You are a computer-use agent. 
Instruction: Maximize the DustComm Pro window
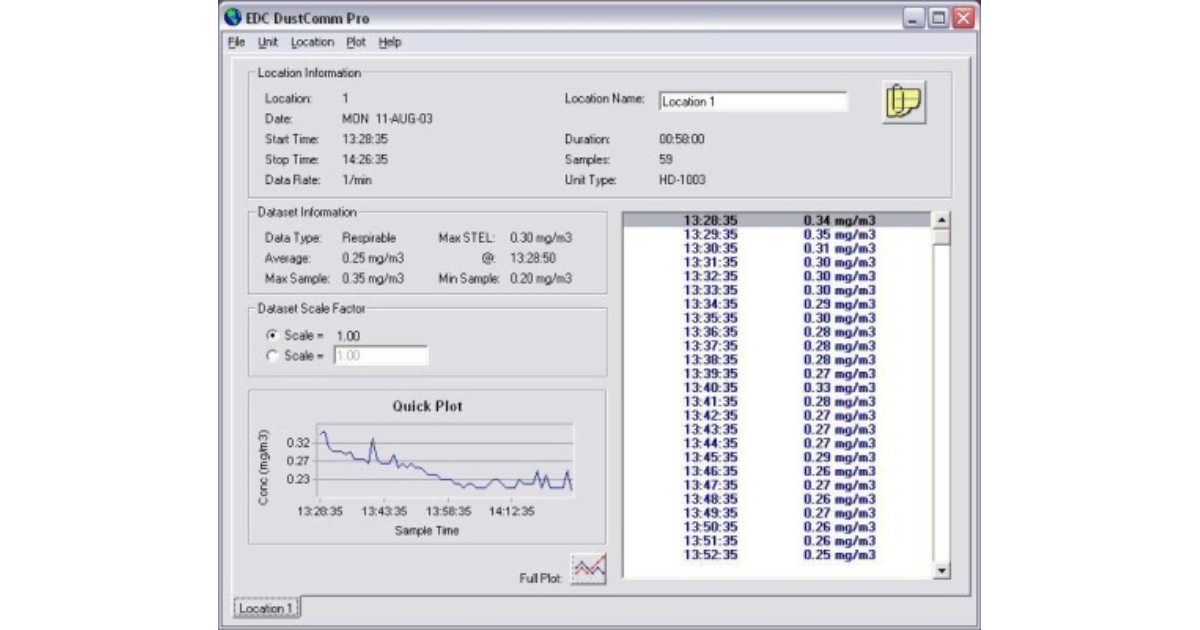938,18
